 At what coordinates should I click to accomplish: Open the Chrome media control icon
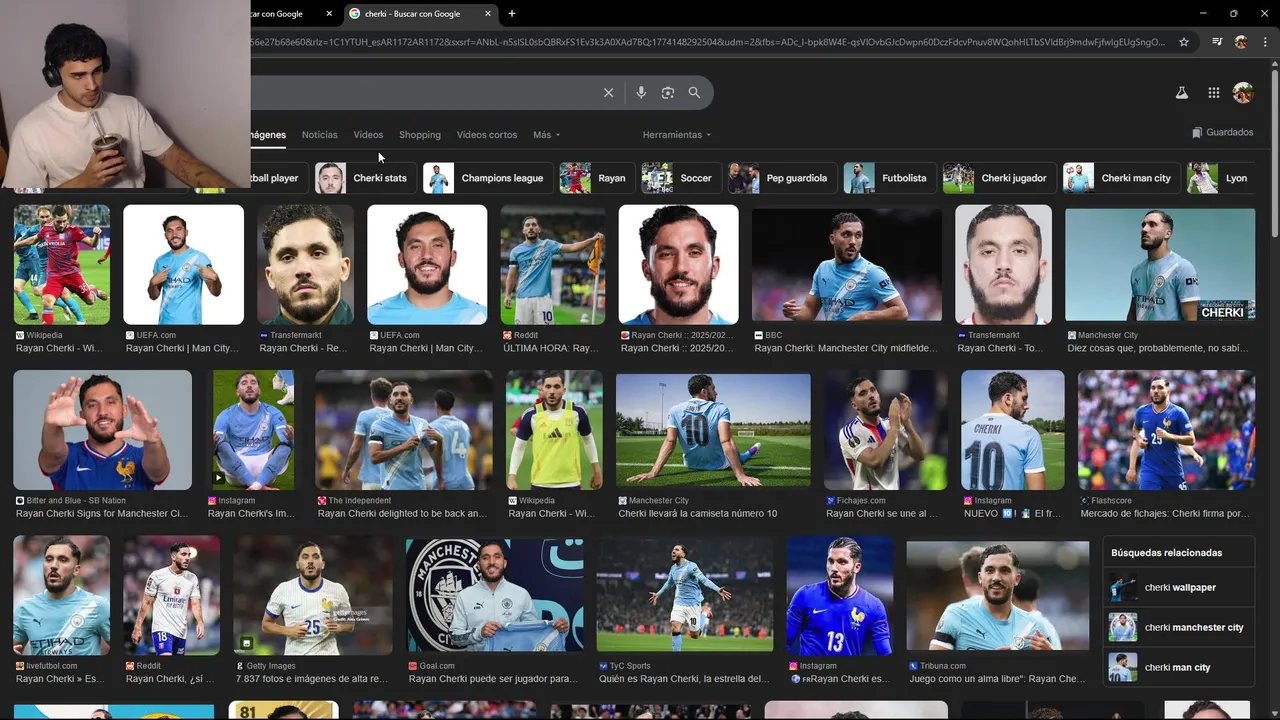pos(1217,42)
